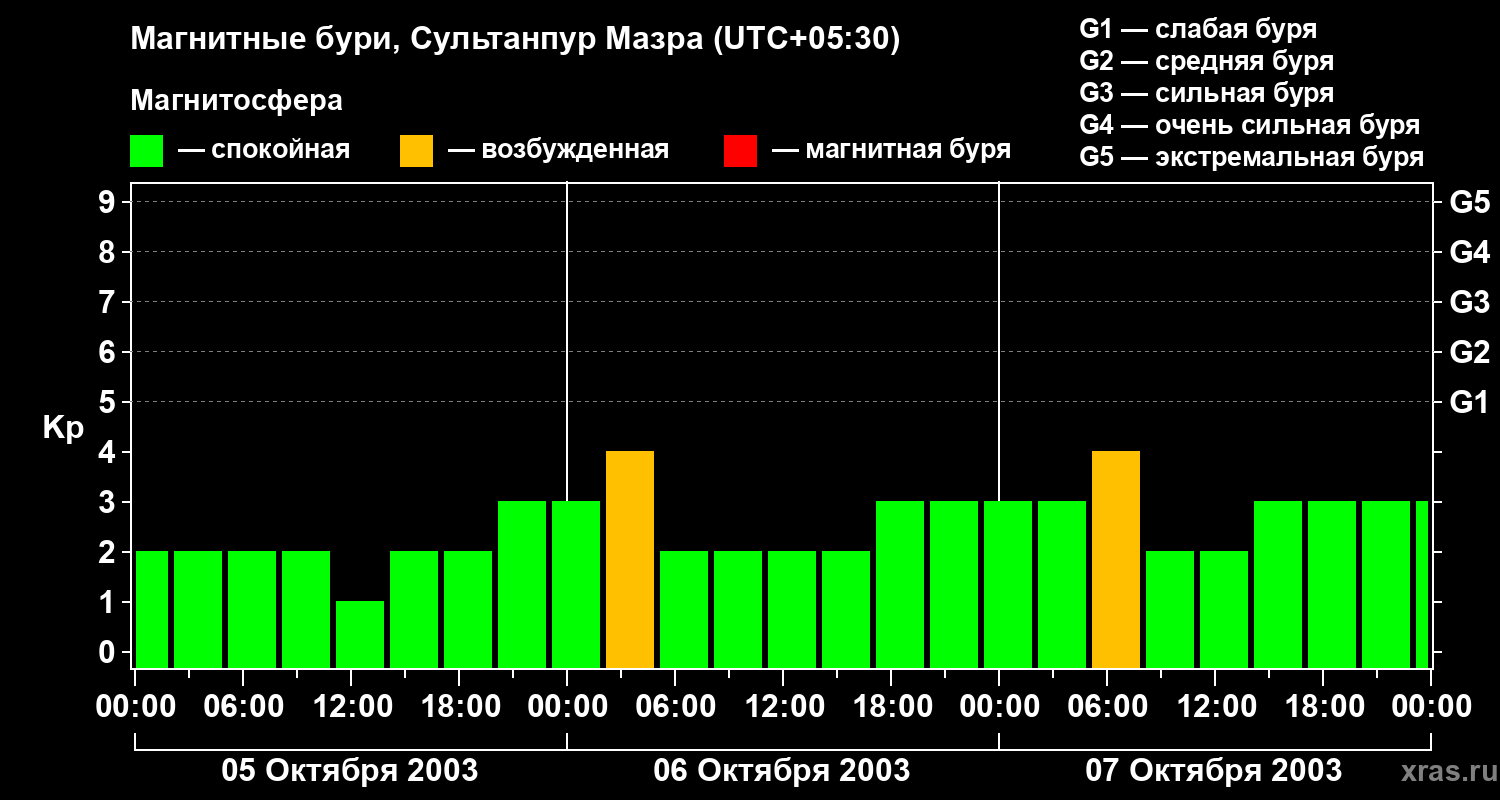Click the 'G5' label on the right axis
This screenshot has width=1500, height=800.
tap(1469, 202)
